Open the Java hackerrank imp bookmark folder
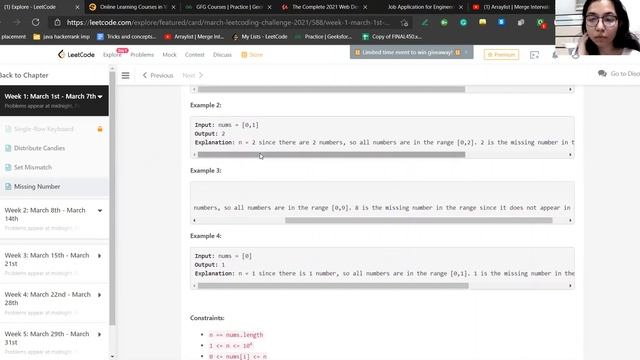 pos(62,37)
